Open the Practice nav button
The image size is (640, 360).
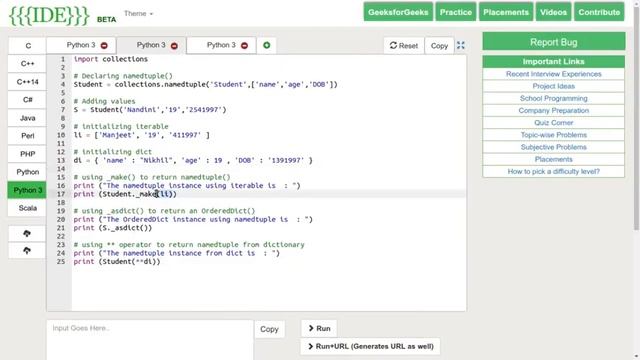[456, 12]
